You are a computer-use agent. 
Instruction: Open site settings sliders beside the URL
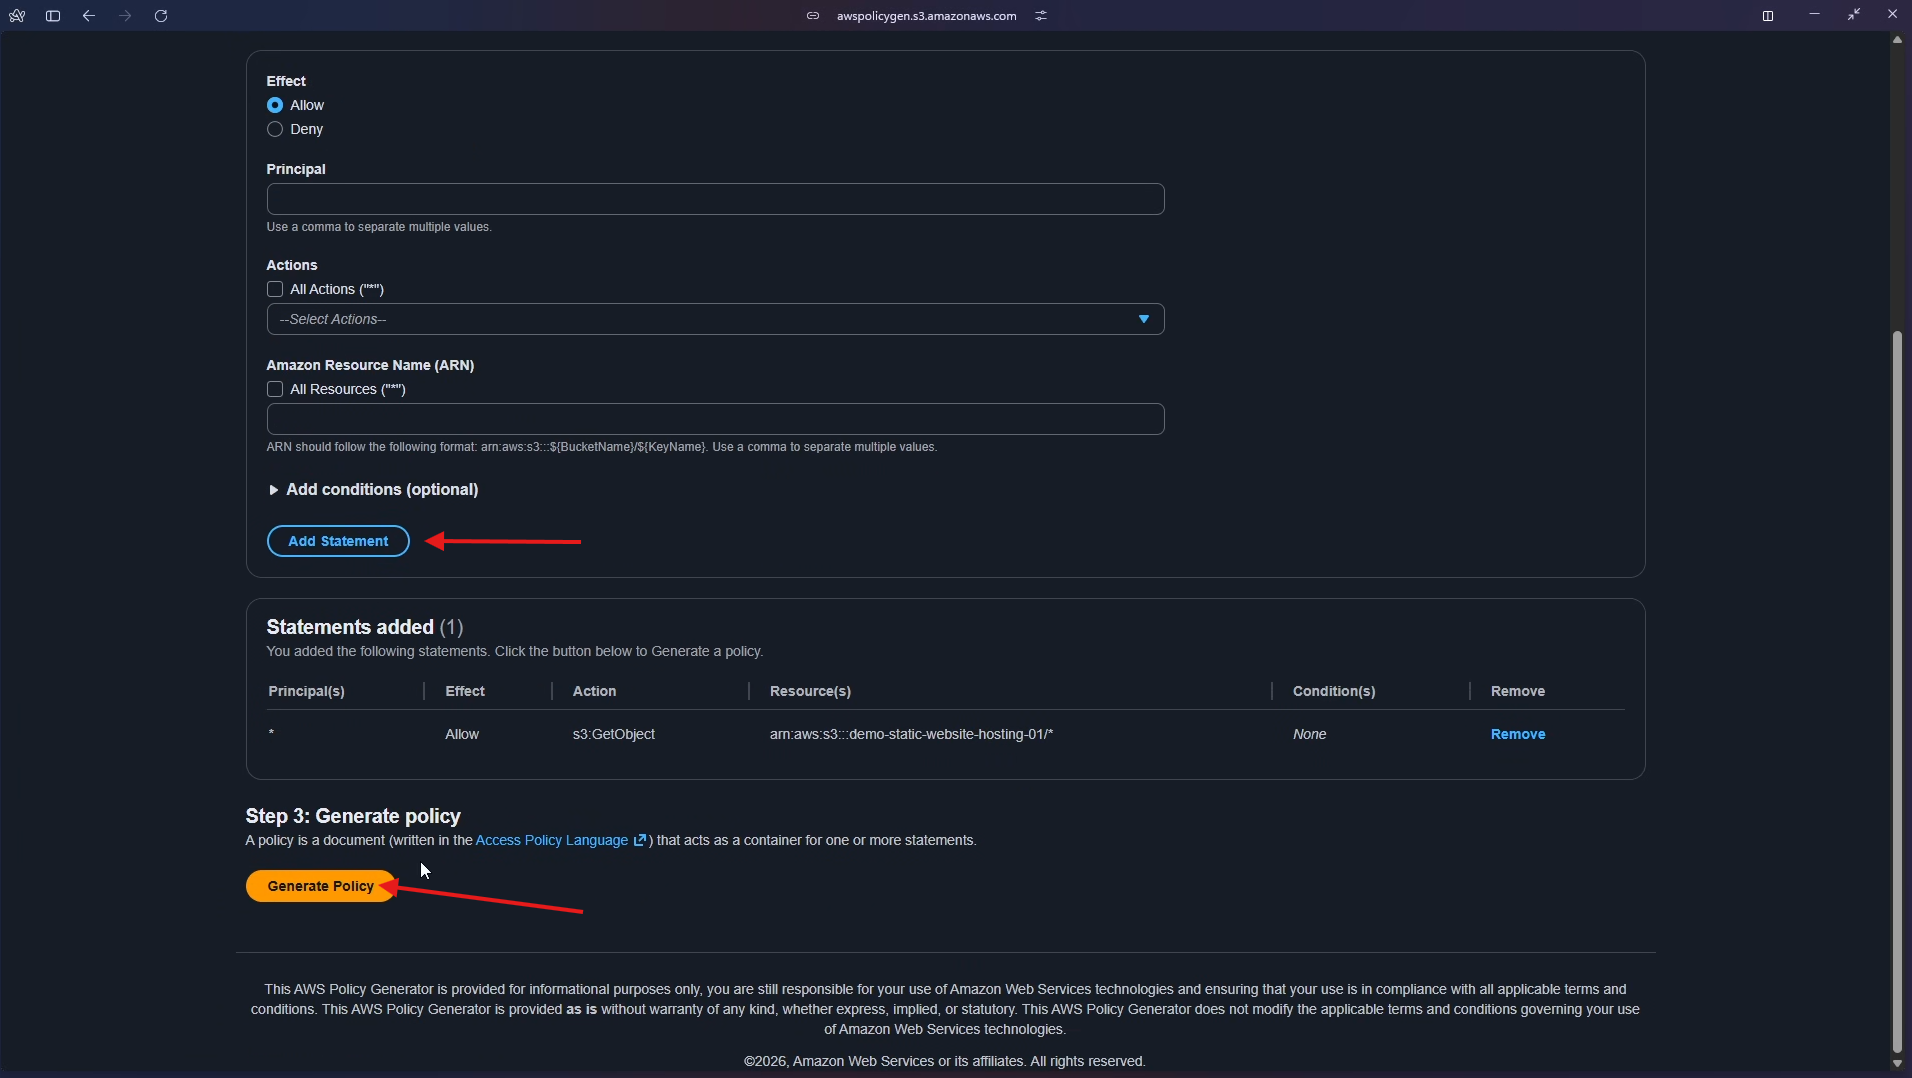pyautogui.click(x=1040, y=15)
